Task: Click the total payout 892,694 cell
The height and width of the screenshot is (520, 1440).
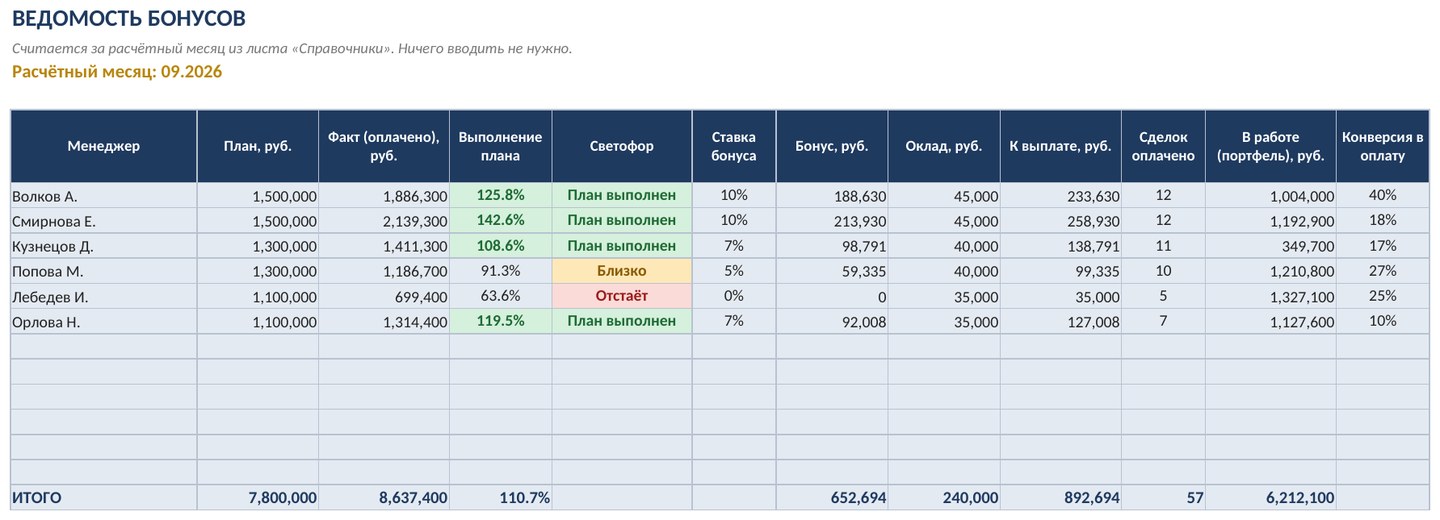Action: pyautogui.click(x=1061, y=497)
